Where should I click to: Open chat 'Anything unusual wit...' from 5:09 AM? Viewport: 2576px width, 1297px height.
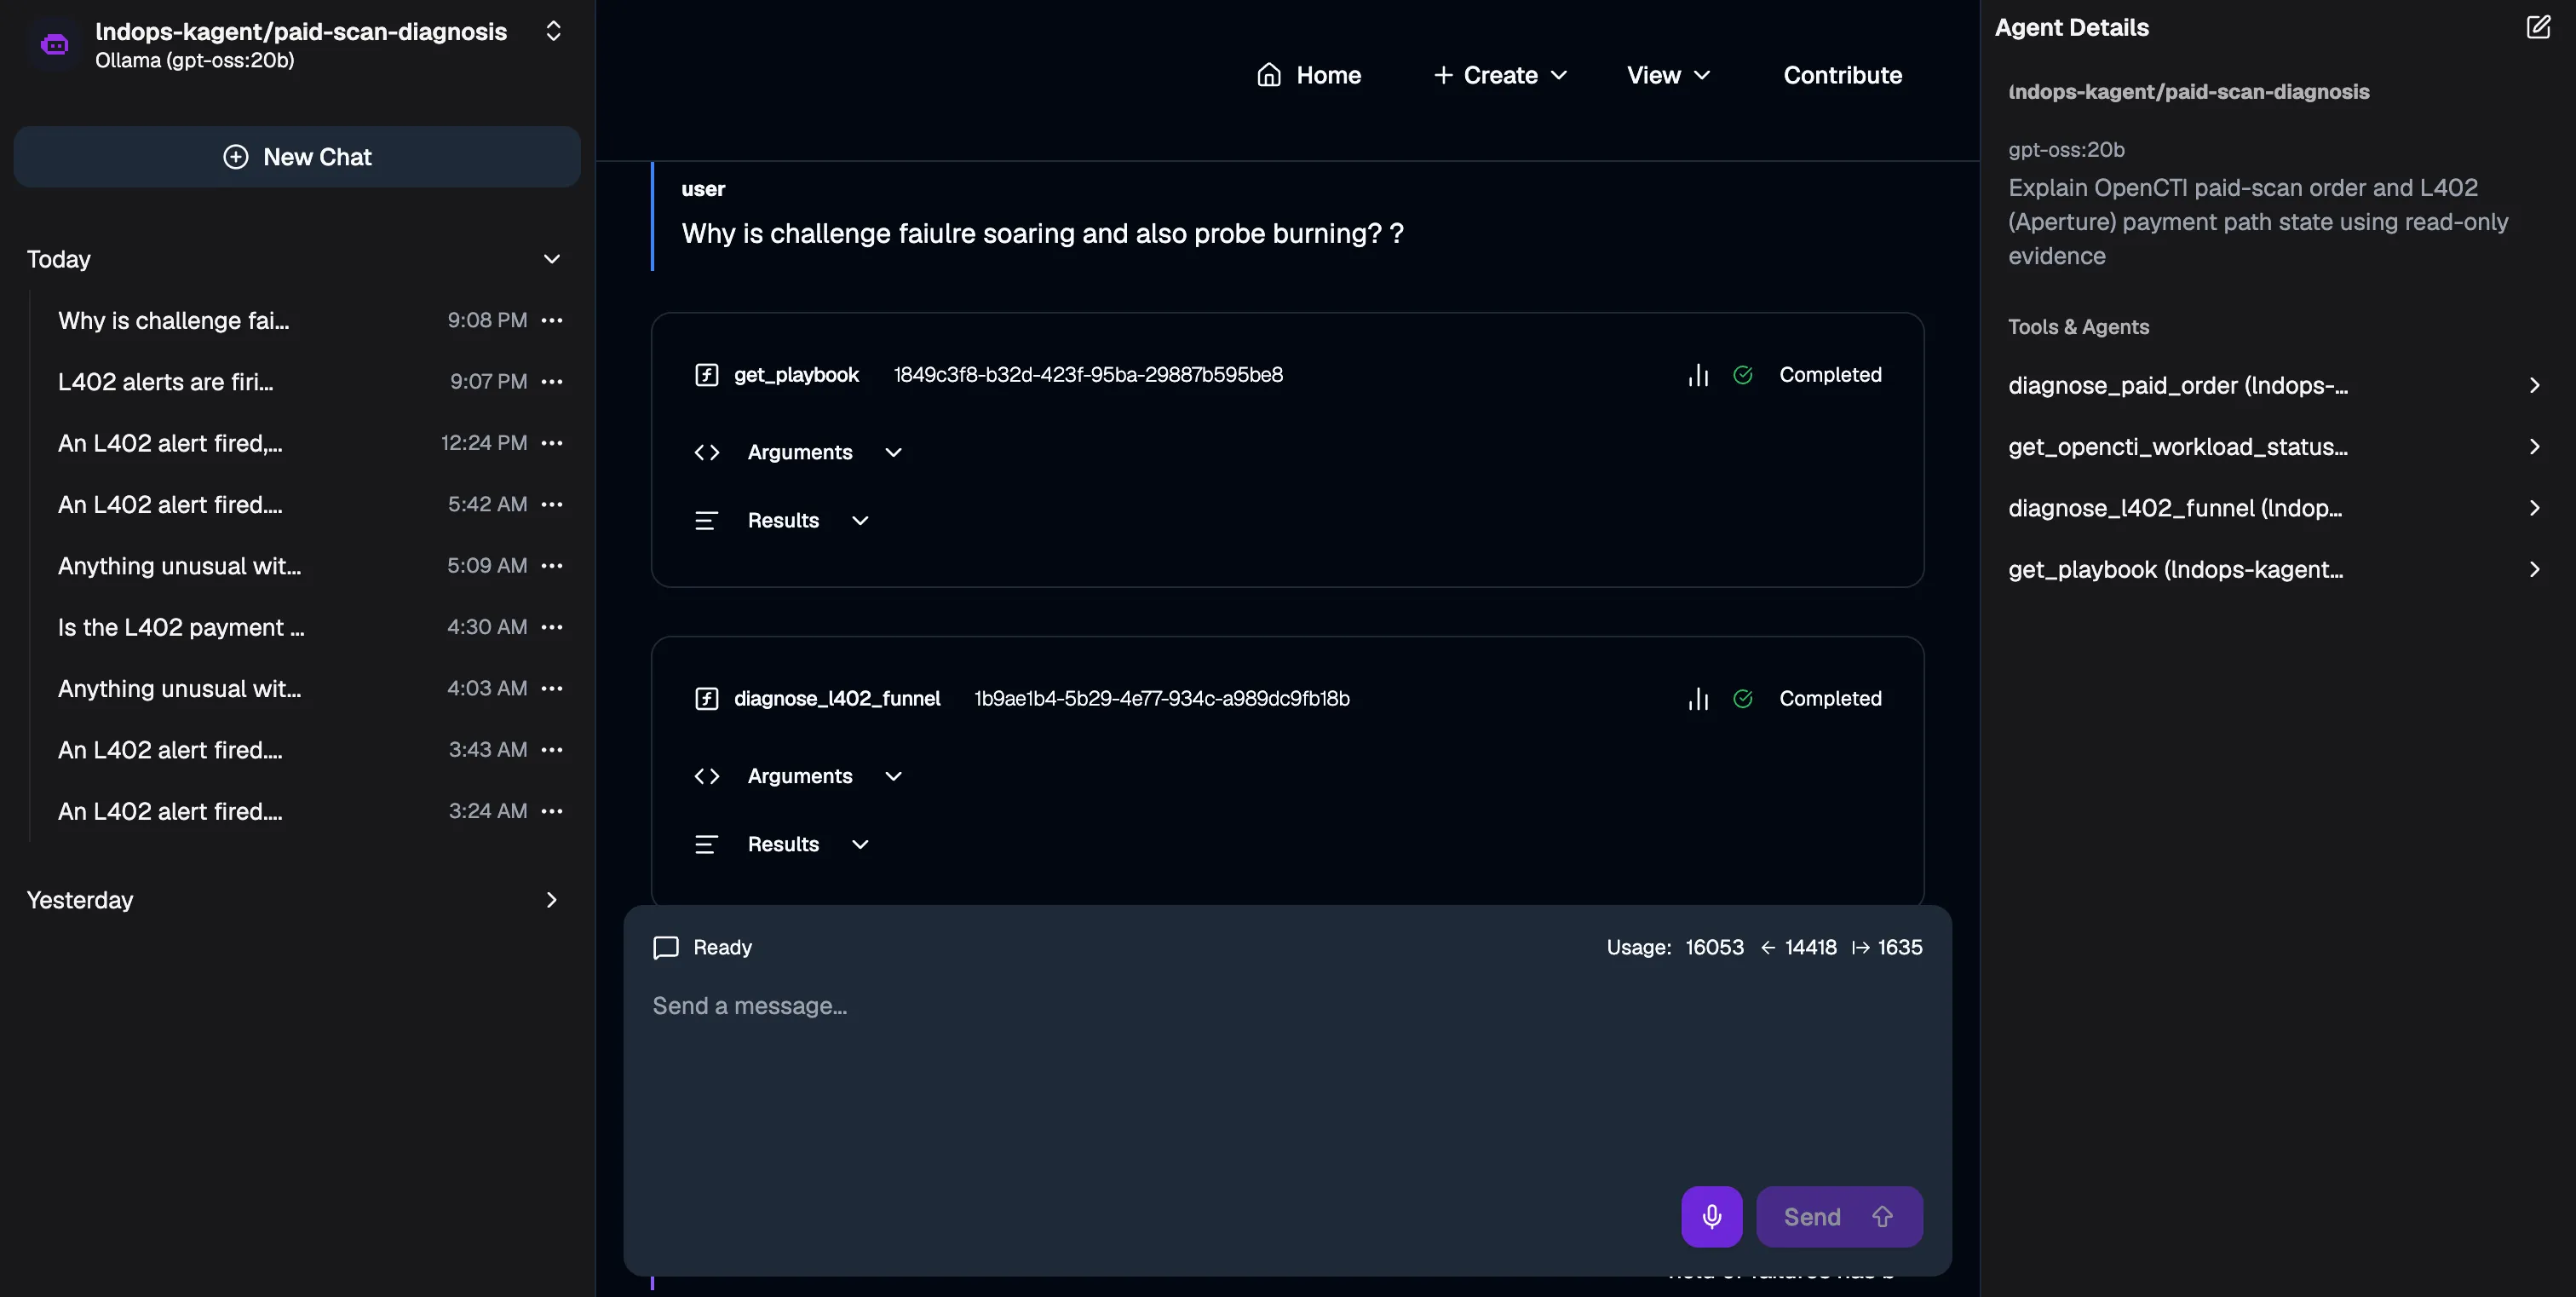coord(179,566)
